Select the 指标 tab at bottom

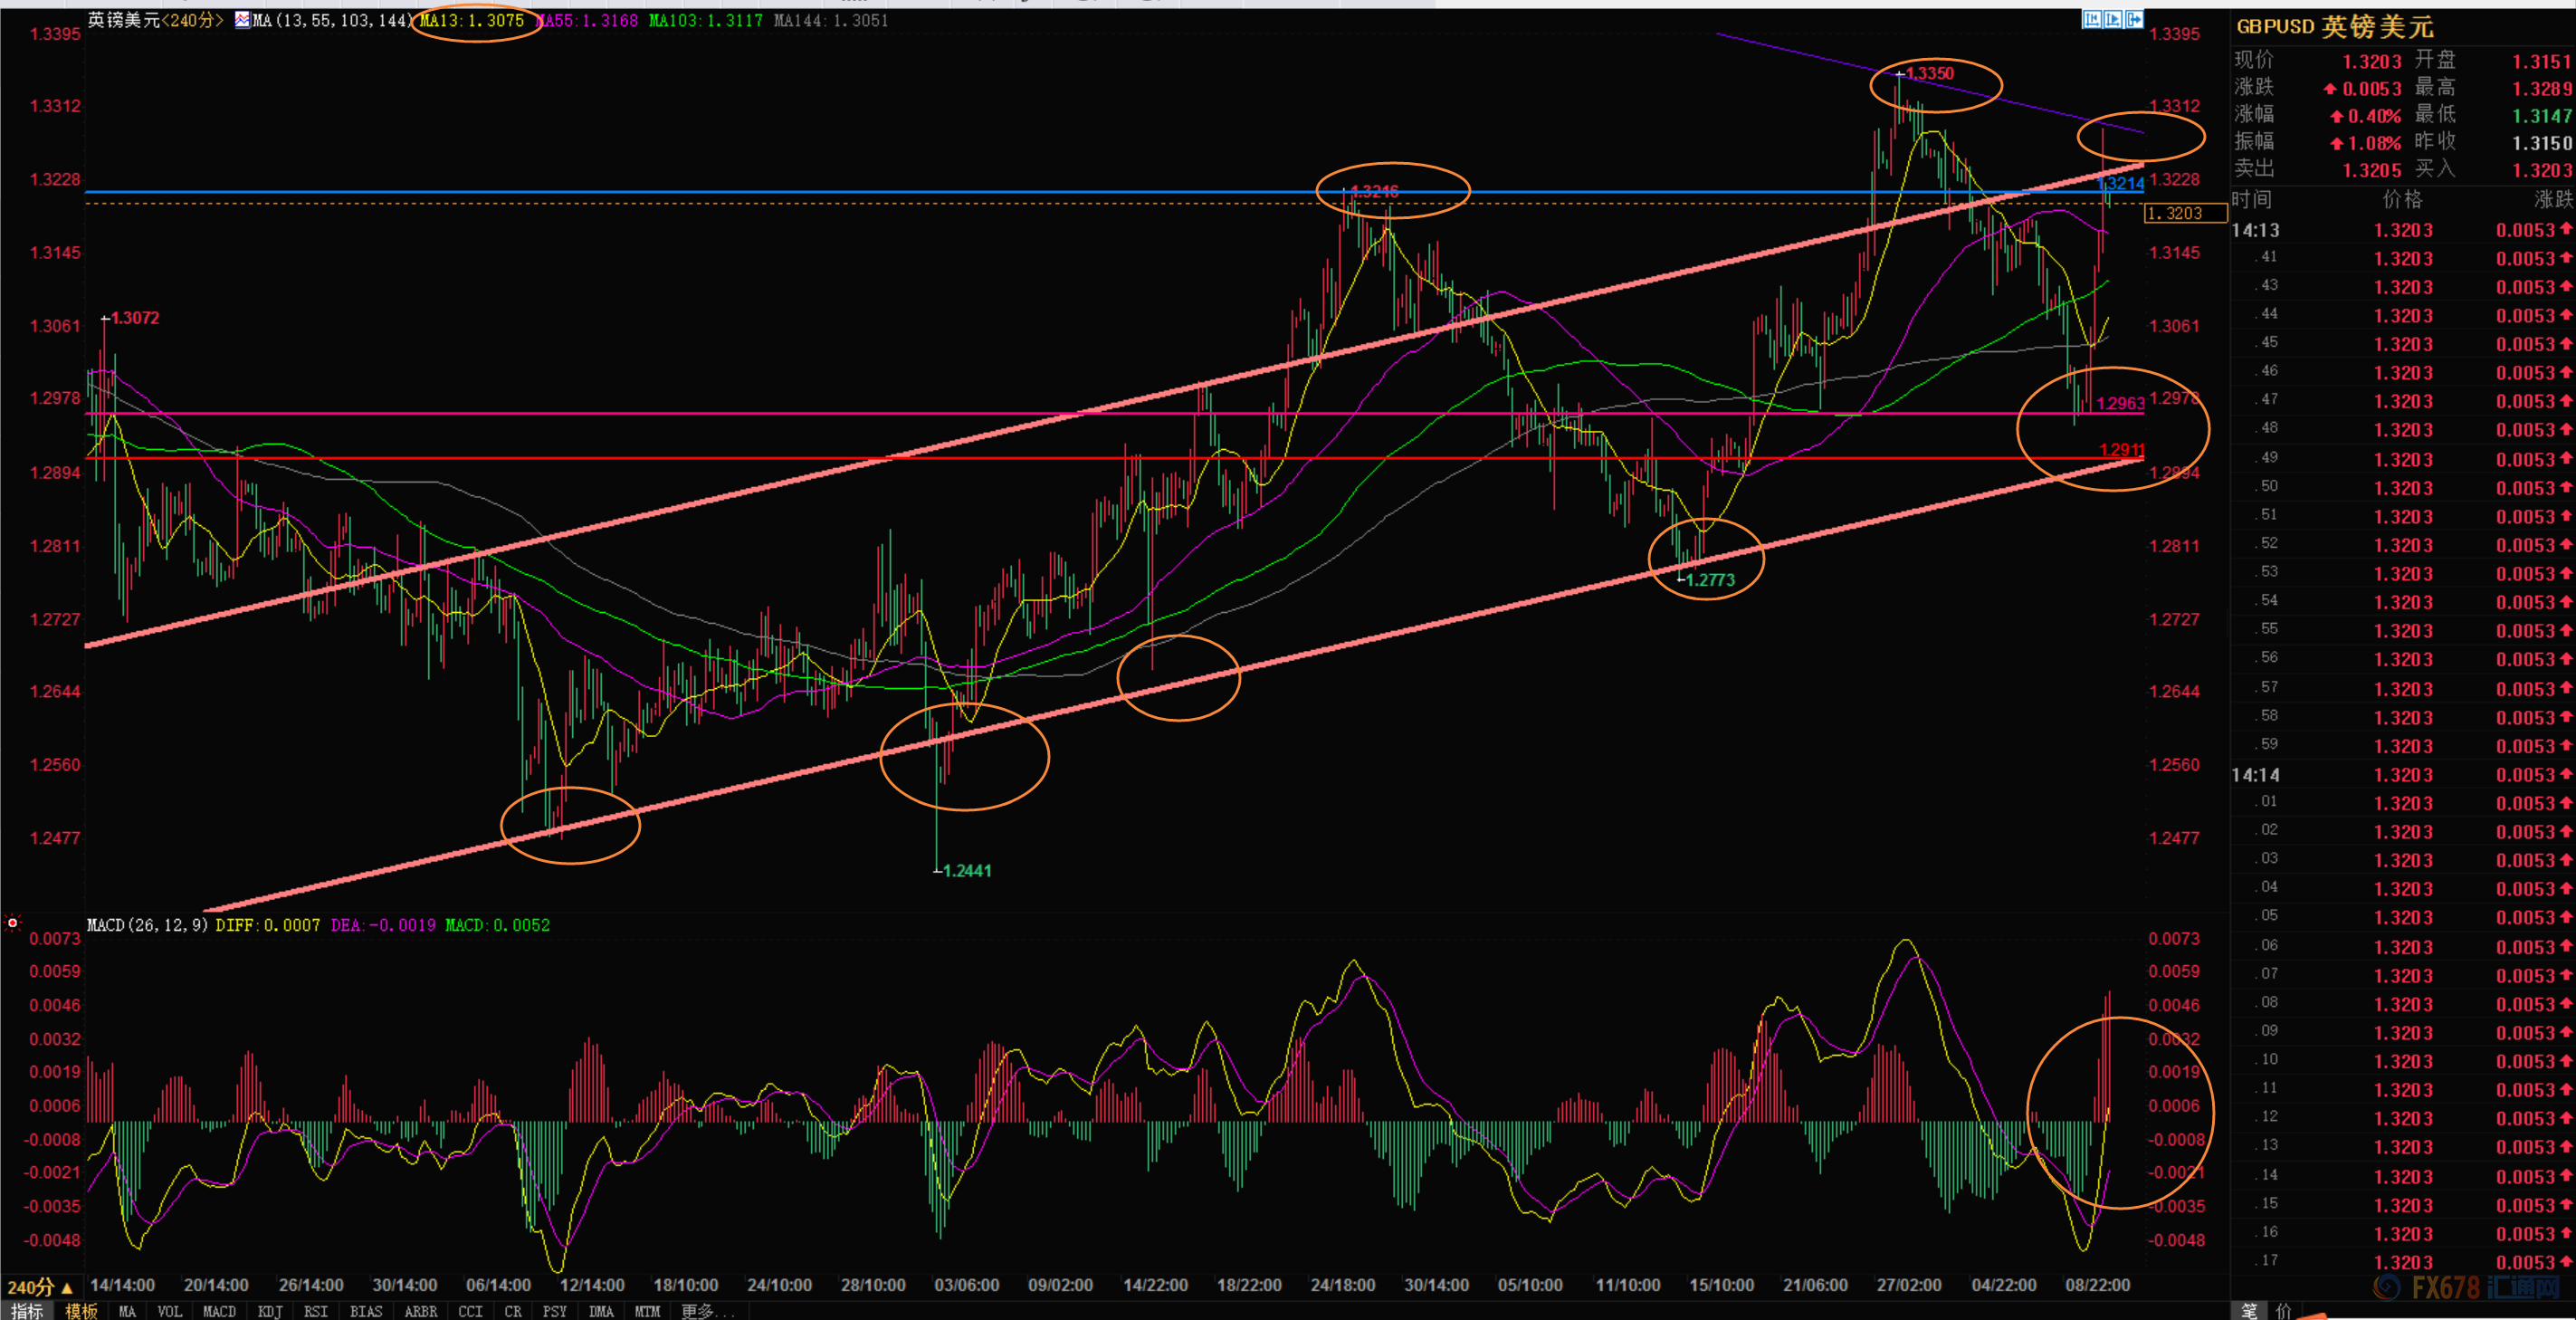tap(27, 1311)
